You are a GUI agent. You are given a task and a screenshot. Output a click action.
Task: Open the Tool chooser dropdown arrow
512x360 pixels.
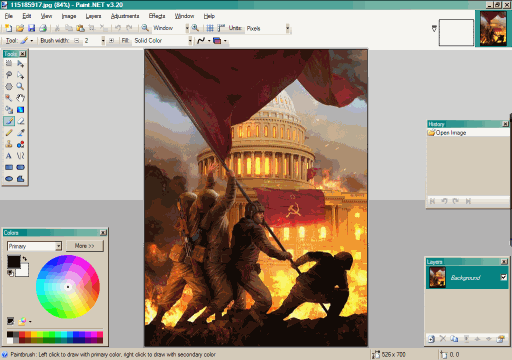[x=32, y=41]
